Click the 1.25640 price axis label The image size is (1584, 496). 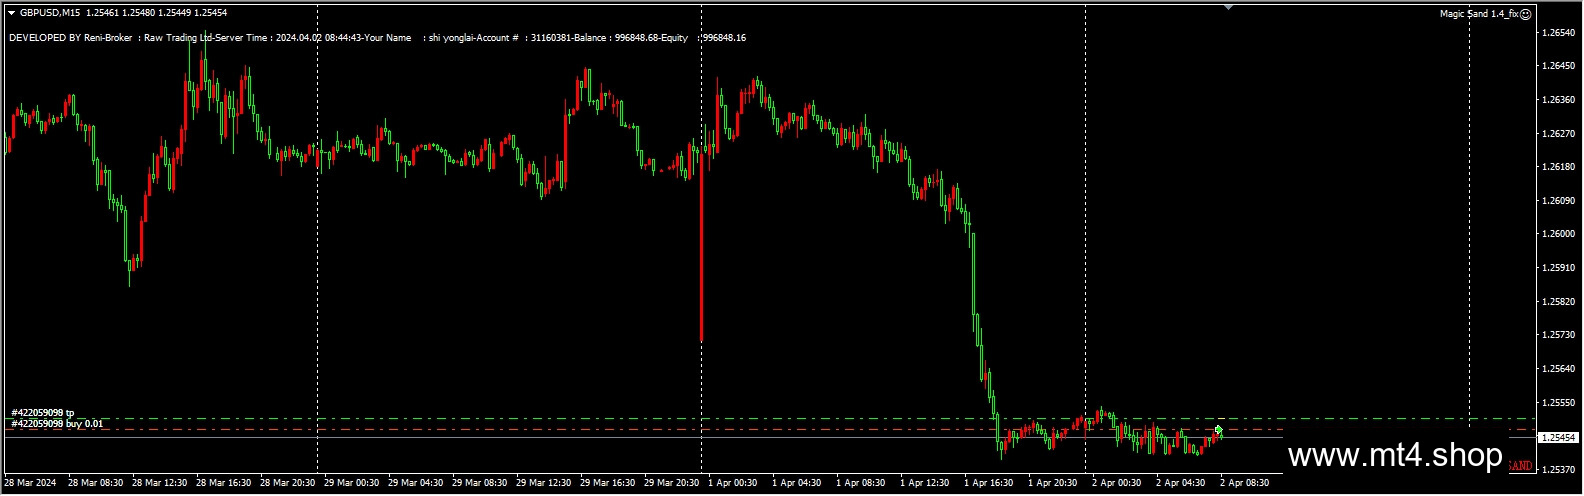[1558, 369]
